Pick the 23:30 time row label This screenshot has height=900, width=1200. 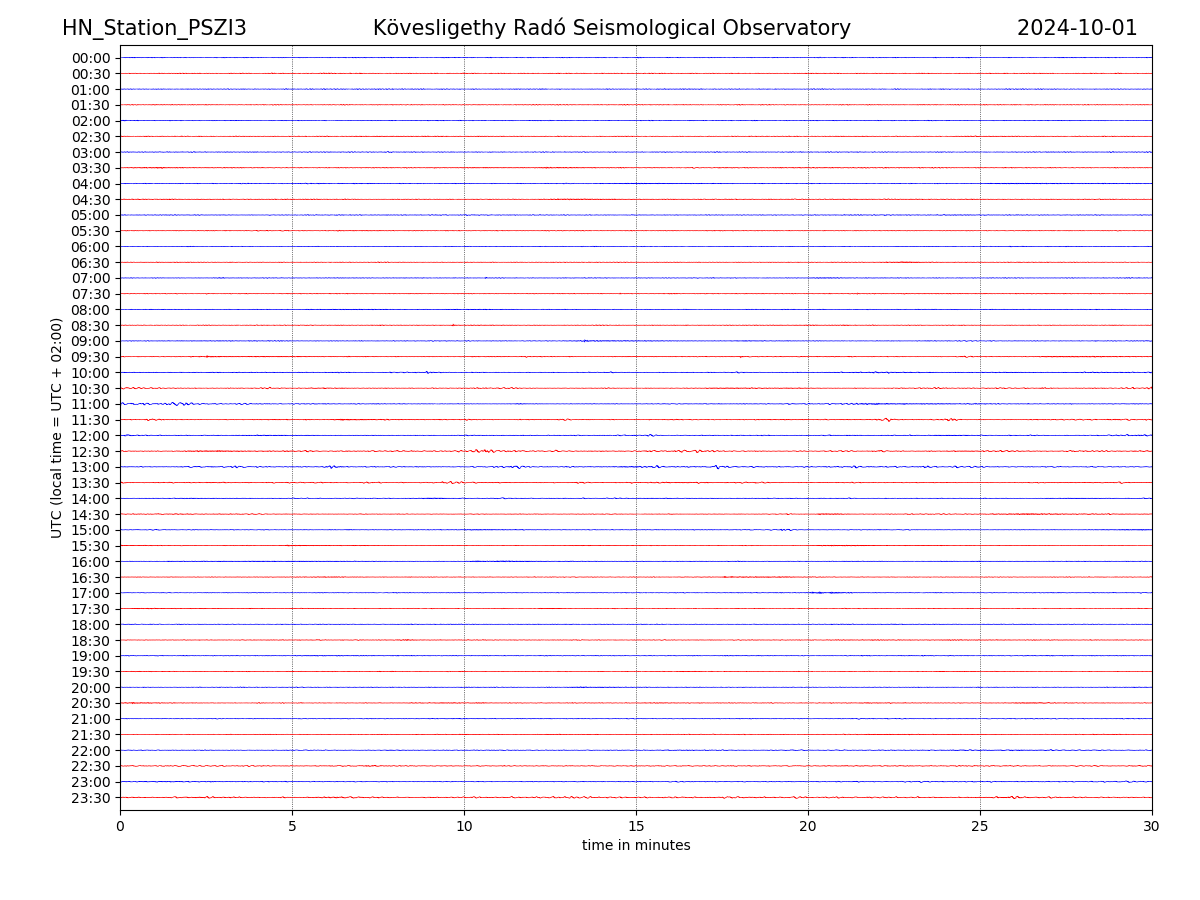pyautogui.click(x=91, y=798)
